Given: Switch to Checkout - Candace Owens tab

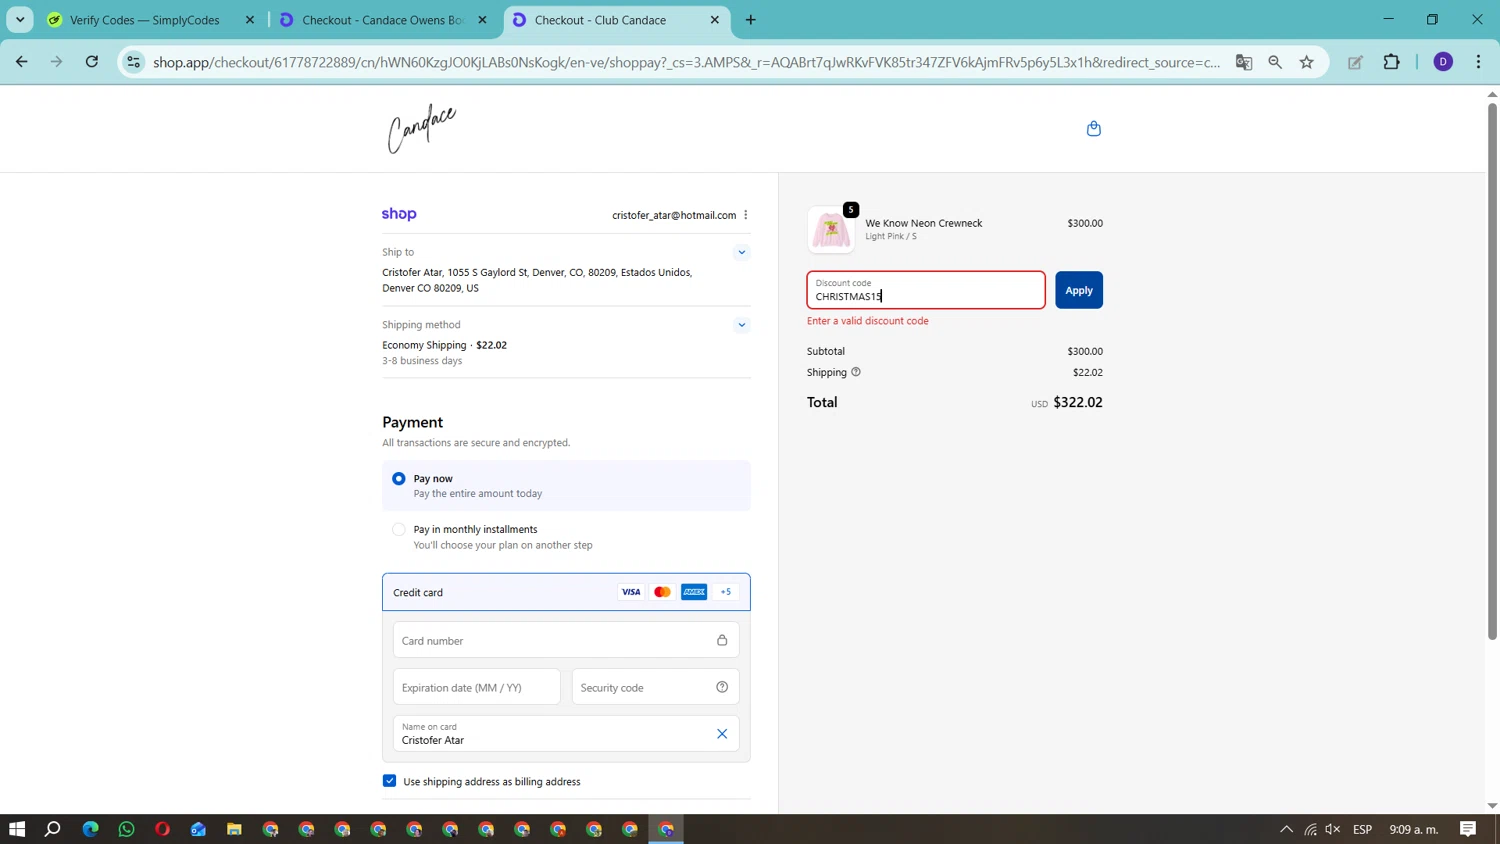Looking at the screenshot, I should 383,20.
